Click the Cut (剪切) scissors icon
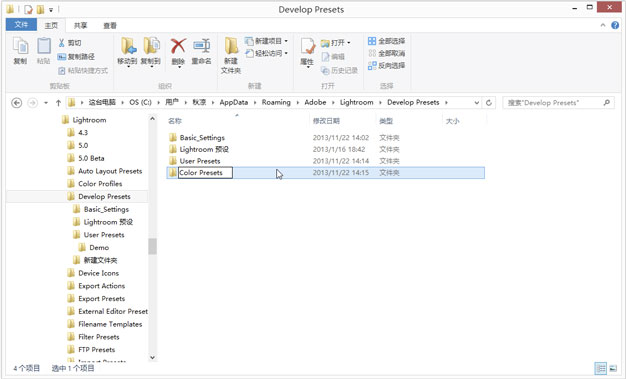Screen dimensions: 626x379 click(61, 43)
